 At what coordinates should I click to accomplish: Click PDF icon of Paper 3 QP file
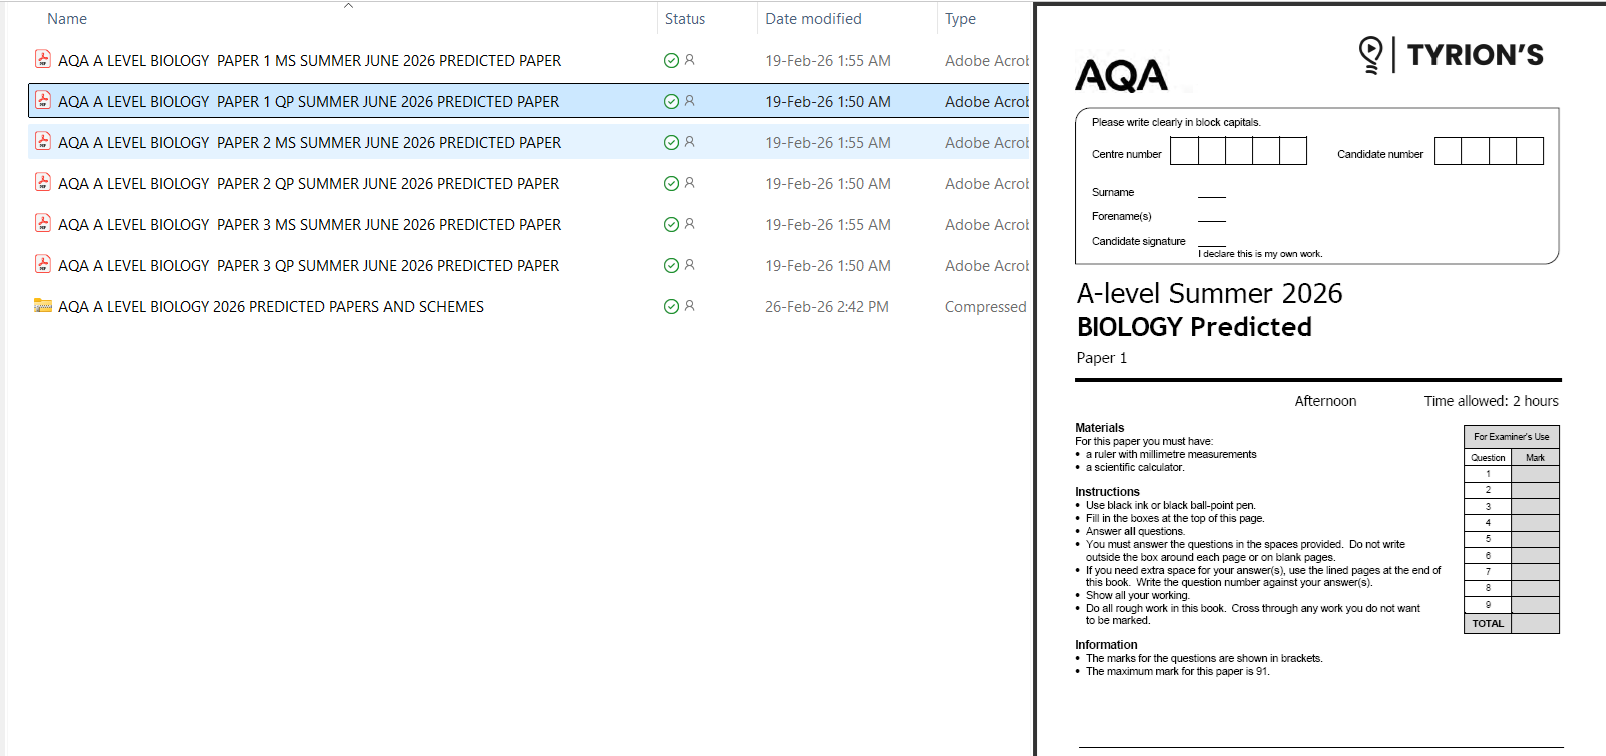tap(43, 265)
